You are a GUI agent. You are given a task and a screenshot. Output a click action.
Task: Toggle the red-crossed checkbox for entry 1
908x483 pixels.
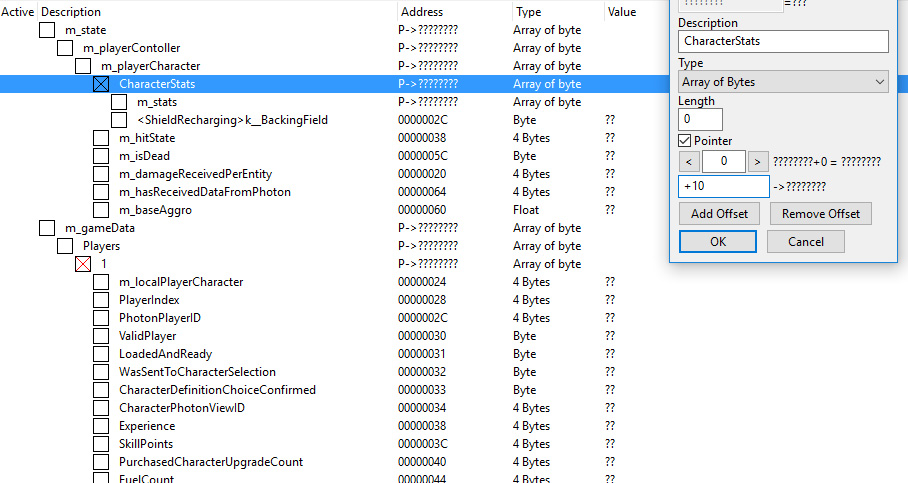83,264
